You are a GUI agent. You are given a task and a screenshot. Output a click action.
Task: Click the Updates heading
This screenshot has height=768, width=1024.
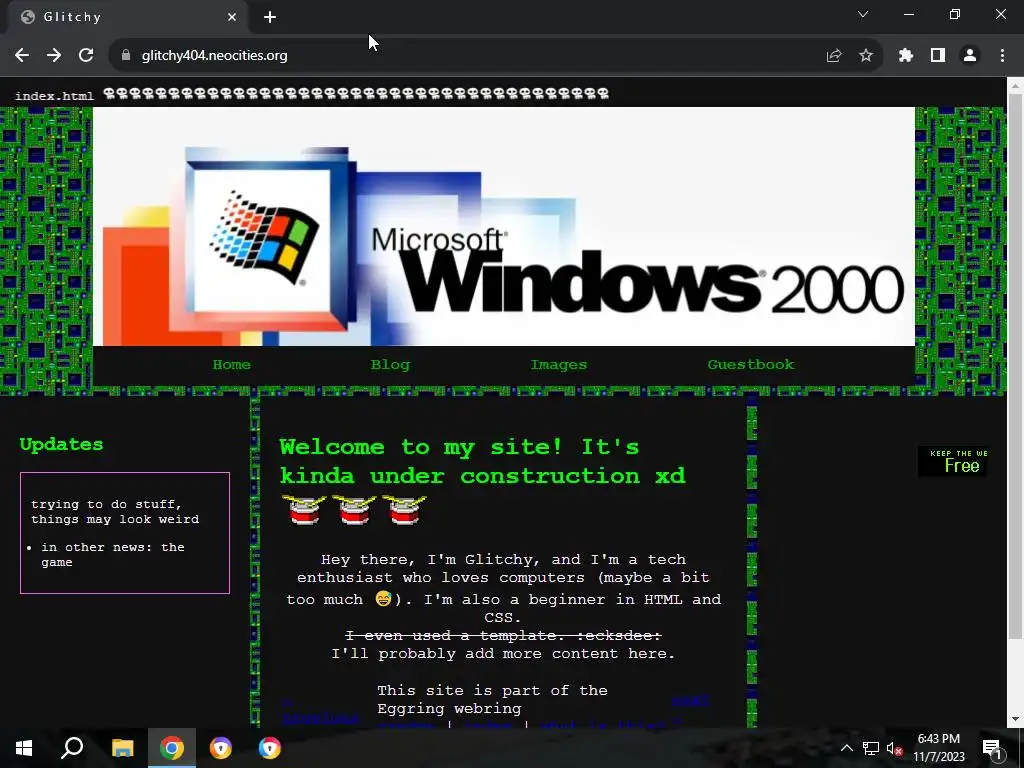[61, 444]
